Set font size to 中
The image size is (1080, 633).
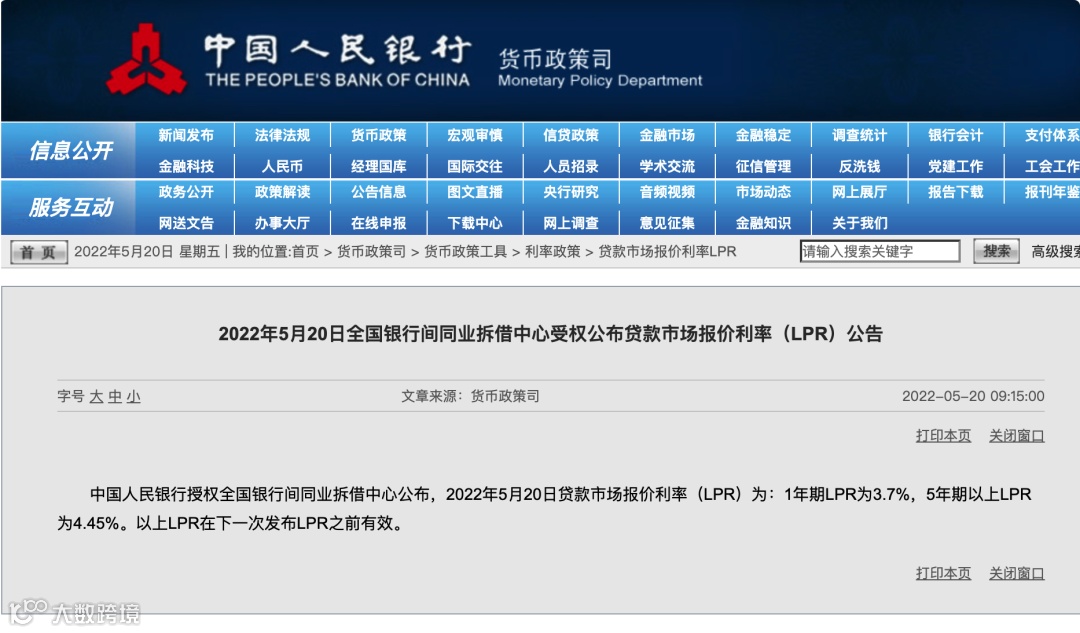[x=115, y=397]
